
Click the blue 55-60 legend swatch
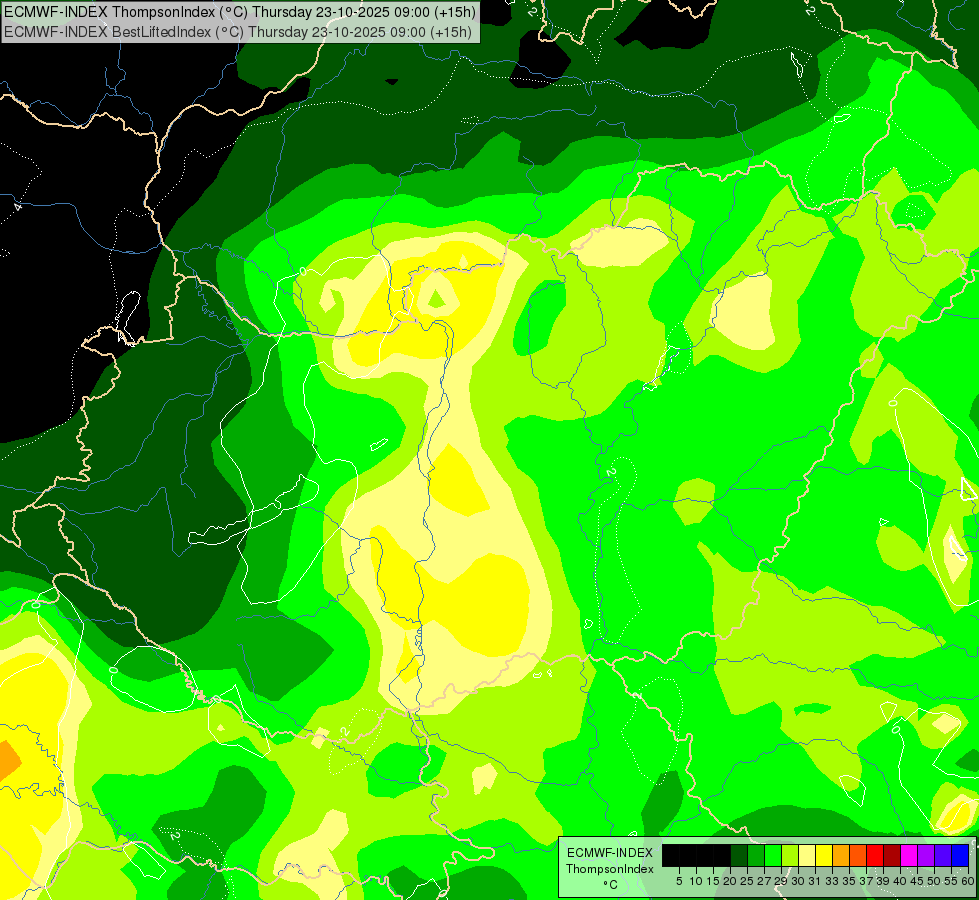pyautogui.click(x=960, y=856)
